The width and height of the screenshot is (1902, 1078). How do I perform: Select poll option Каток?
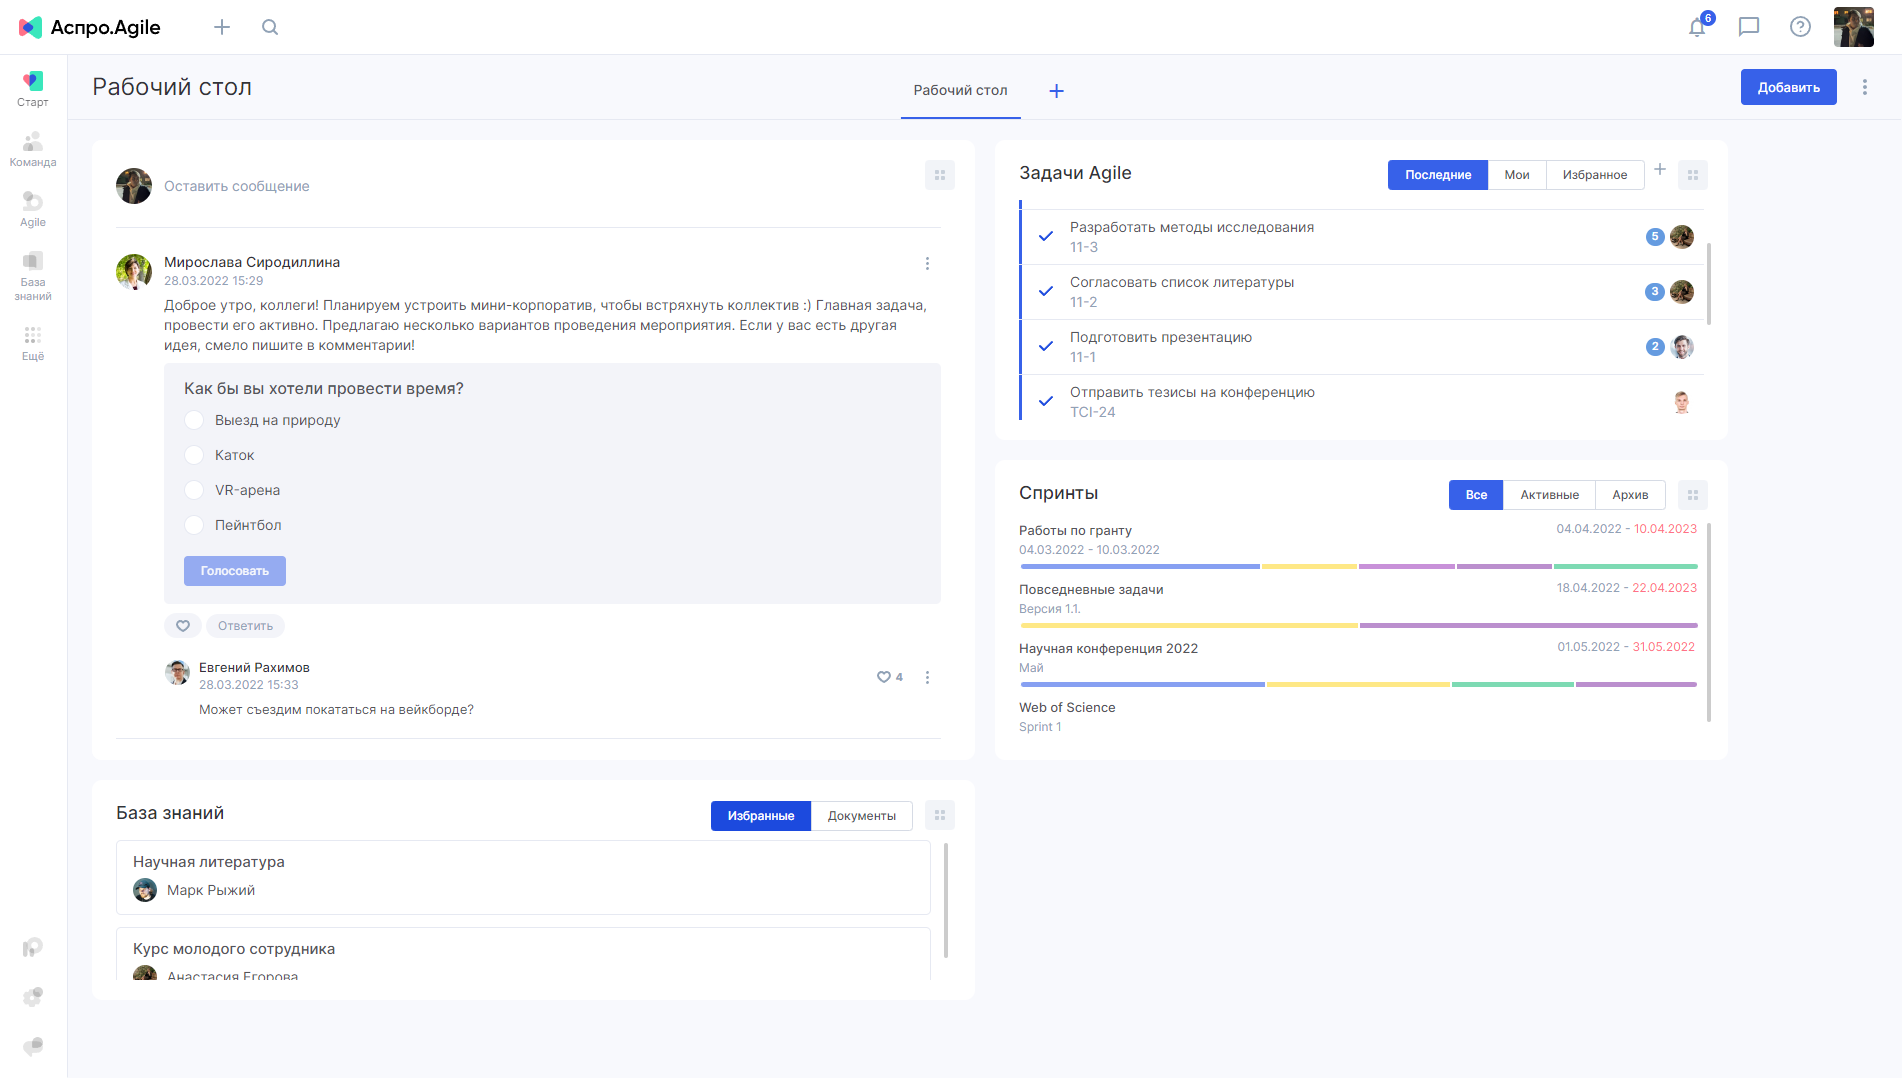click(x=194, y=455)
